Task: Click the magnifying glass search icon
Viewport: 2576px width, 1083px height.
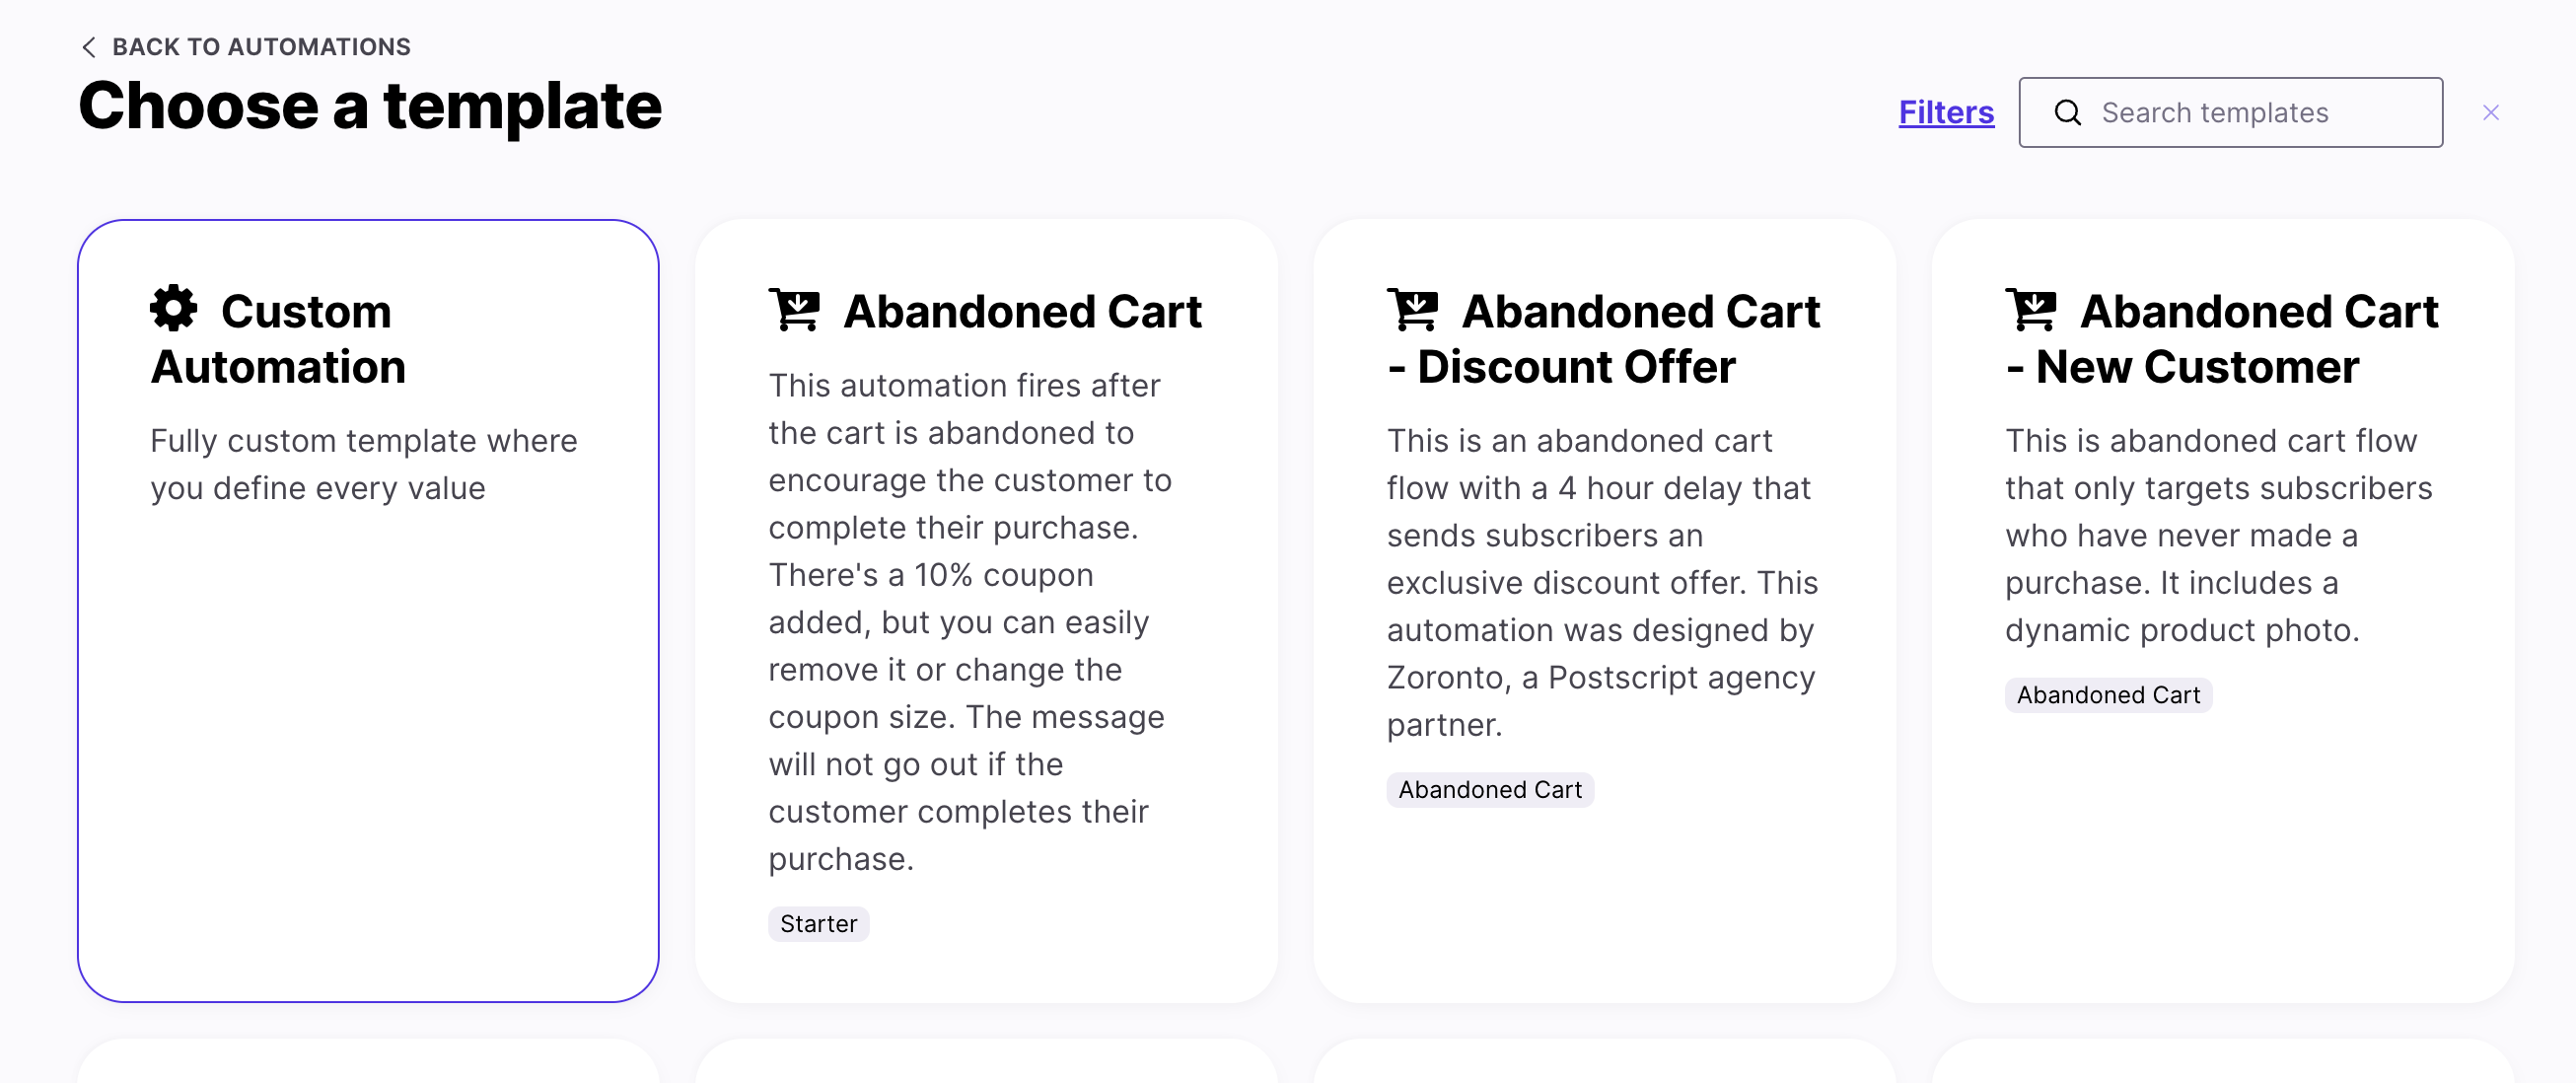Action: click(x=2067, y=113)
